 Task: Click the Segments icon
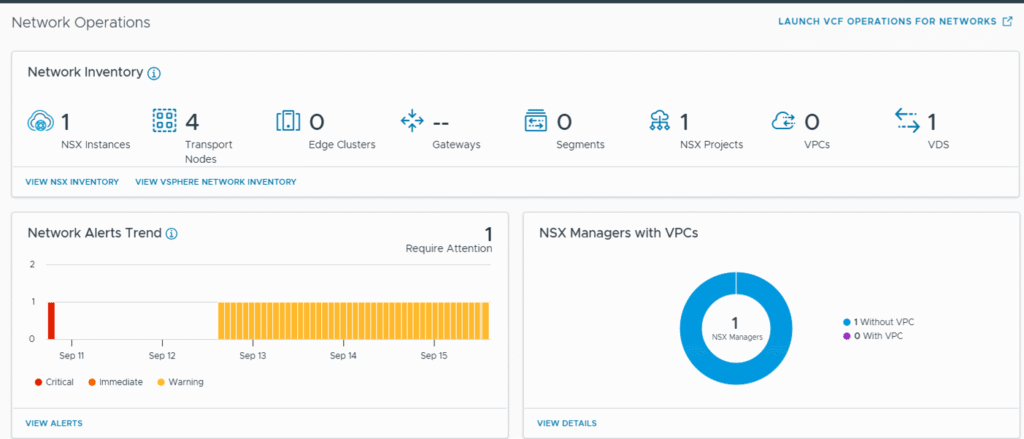(x=536, y=122)
